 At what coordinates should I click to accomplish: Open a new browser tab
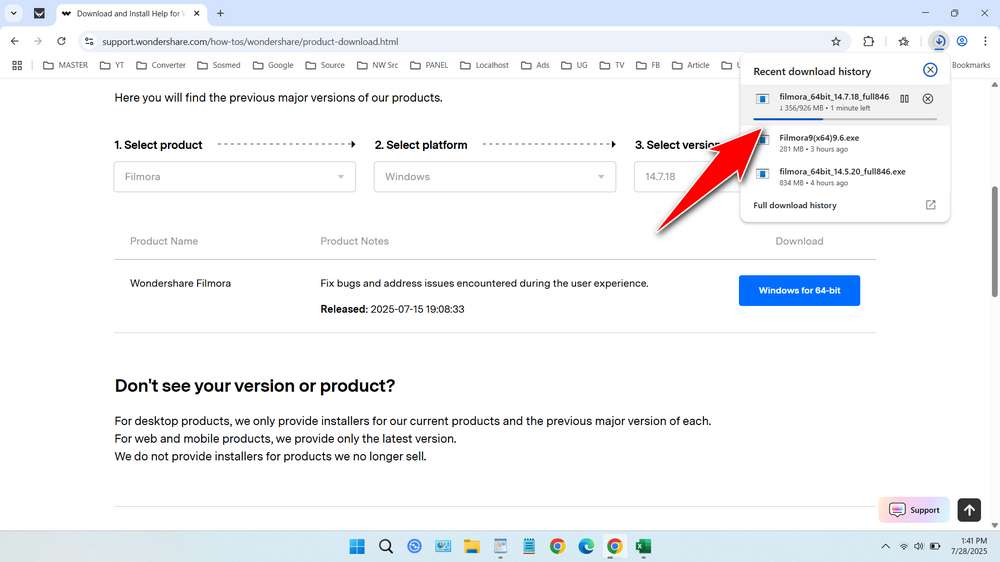(220, 13)
